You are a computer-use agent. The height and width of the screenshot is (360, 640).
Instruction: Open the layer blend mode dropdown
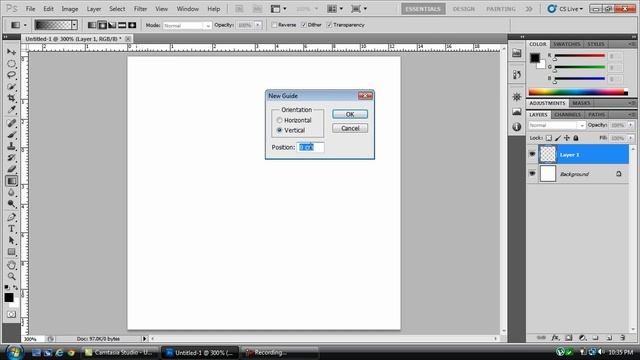[x=557, y=125]
